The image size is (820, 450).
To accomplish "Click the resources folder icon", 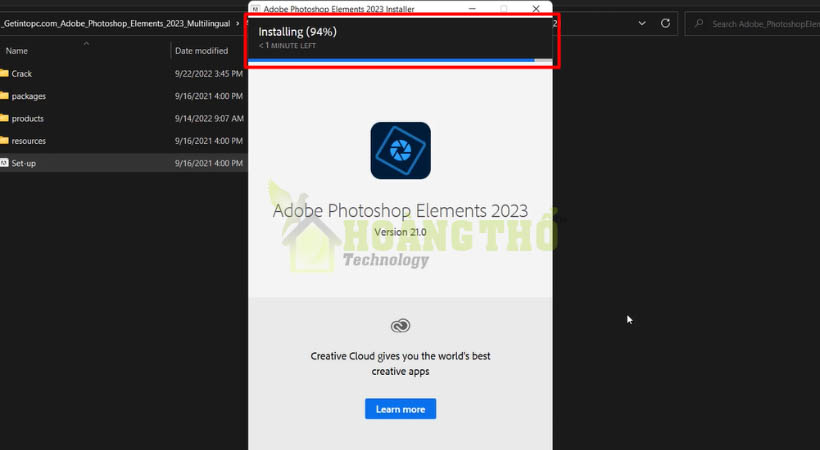I will tap(4, 140).
